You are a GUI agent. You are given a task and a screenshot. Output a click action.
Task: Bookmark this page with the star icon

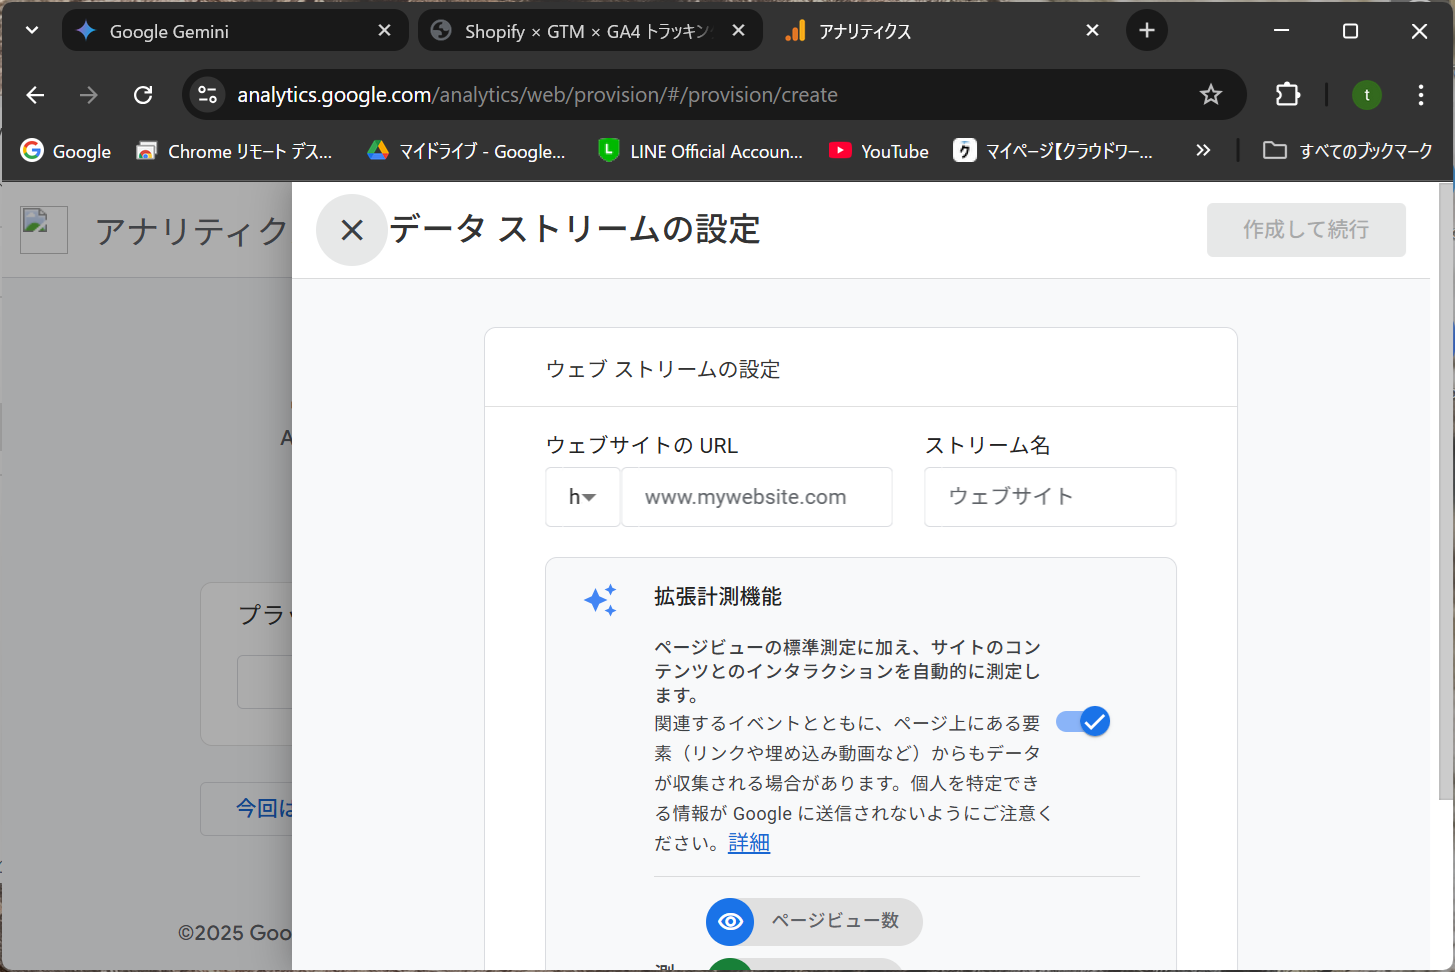coord(1211,95)
